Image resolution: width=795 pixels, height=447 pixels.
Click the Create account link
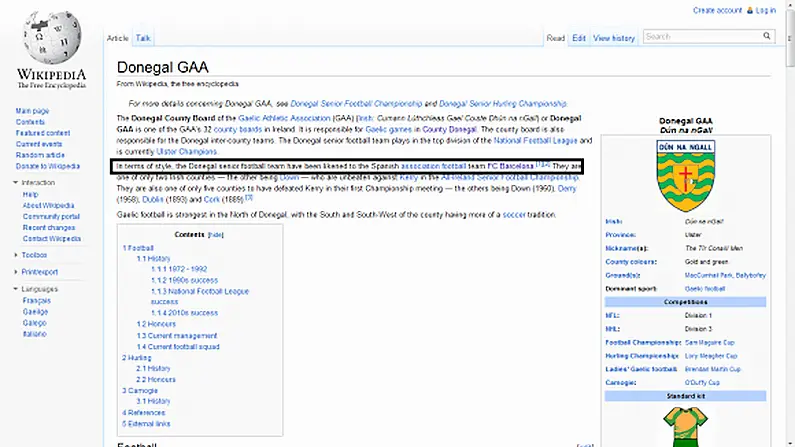coord(717,10)
